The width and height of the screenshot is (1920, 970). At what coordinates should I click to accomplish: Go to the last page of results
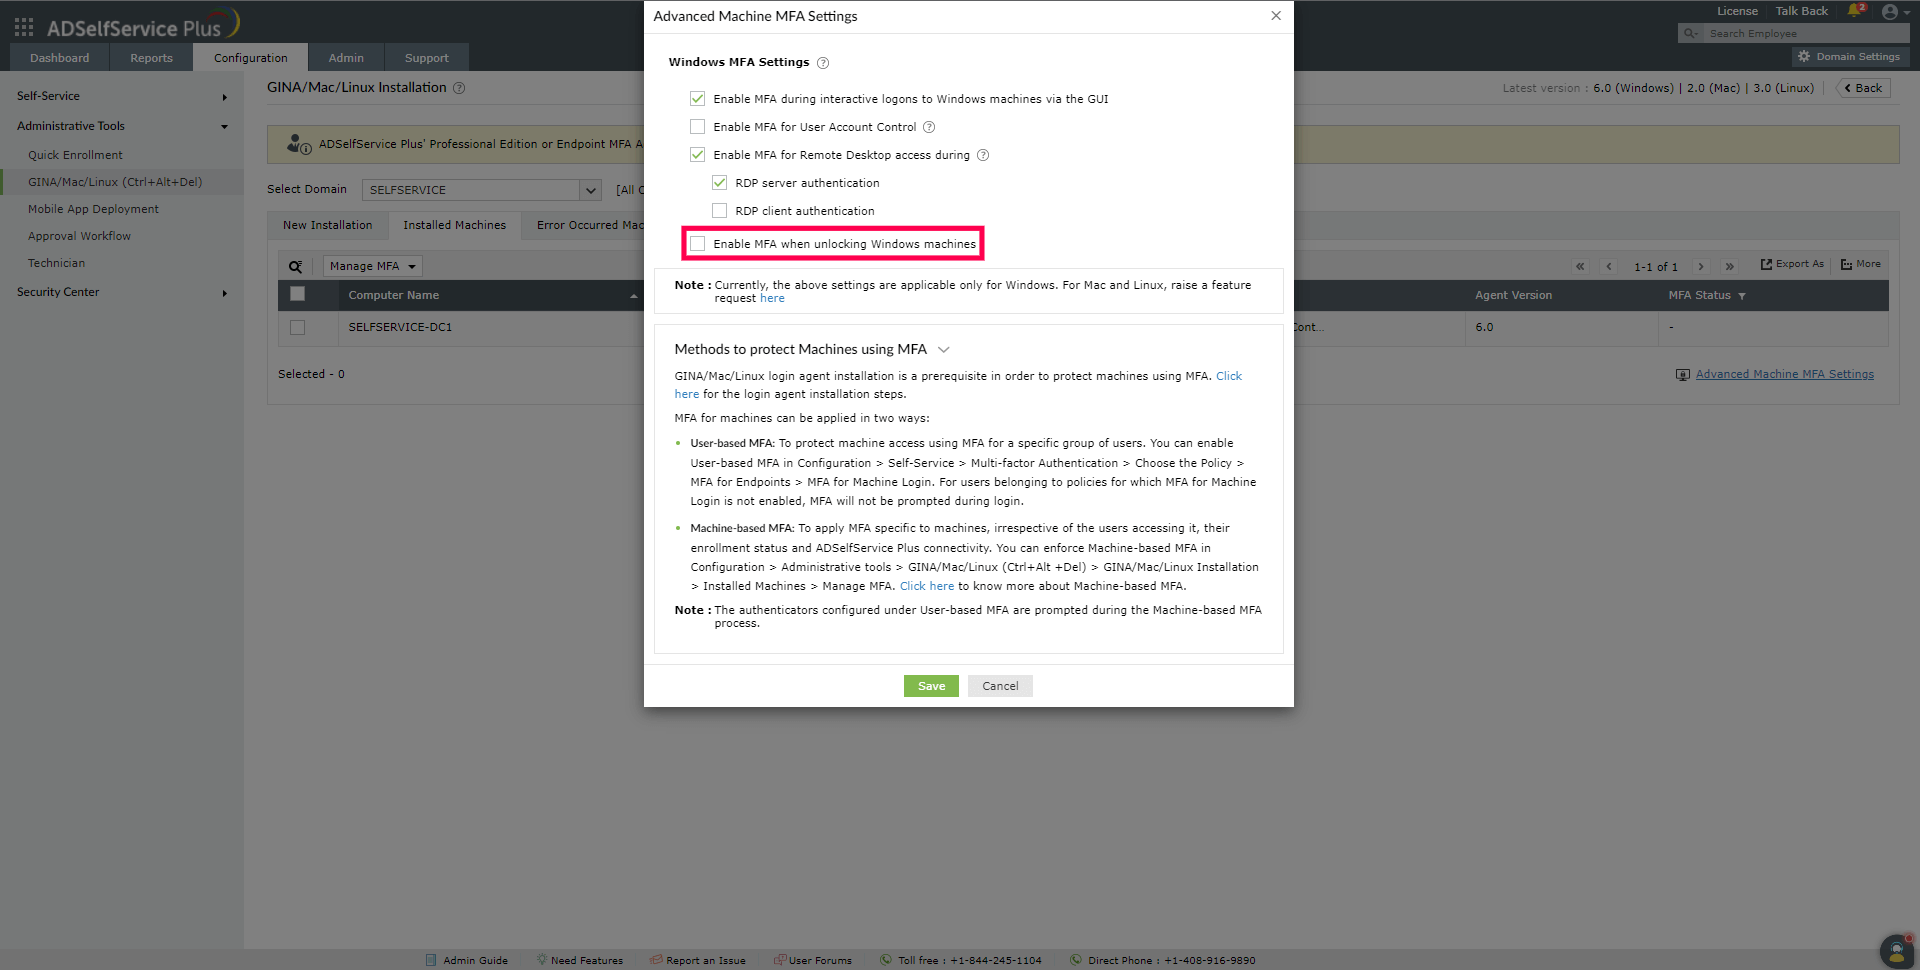pyautogui.click(x=1730, y=266)
